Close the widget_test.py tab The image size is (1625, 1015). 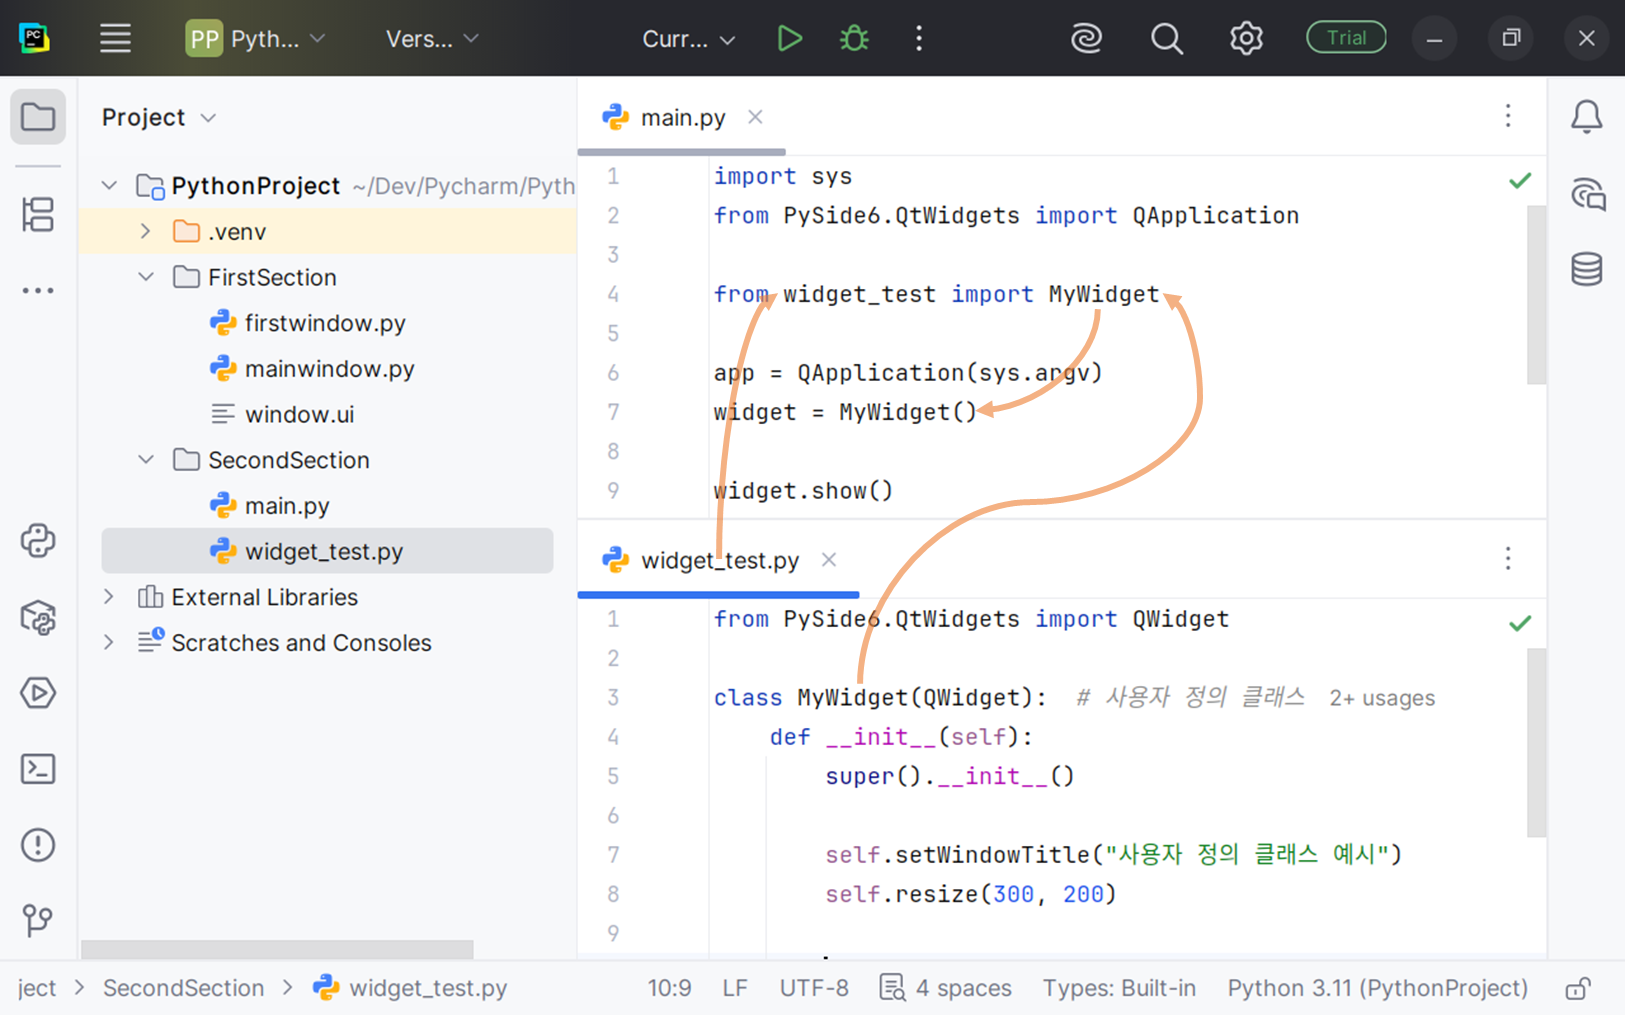[829, 559]
